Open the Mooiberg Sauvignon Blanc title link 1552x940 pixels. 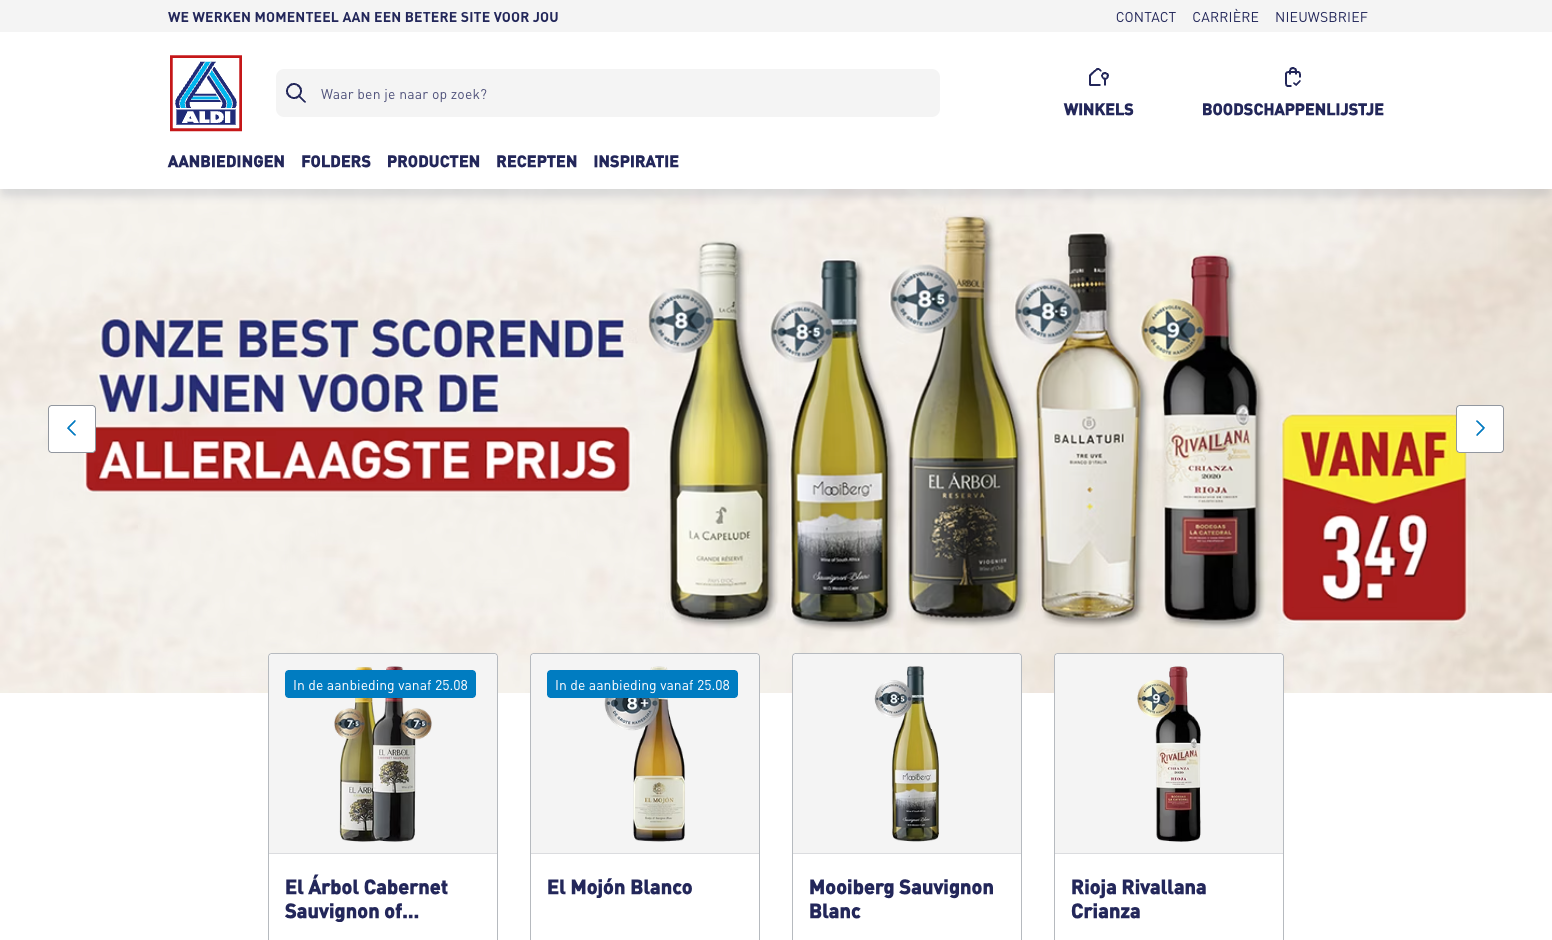click(901, 899)
